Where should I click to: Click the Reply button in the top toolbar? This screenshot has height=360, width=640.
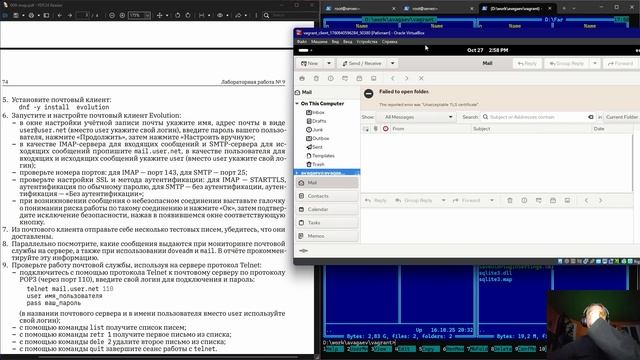pyautogui.click(x=527, y=63)
